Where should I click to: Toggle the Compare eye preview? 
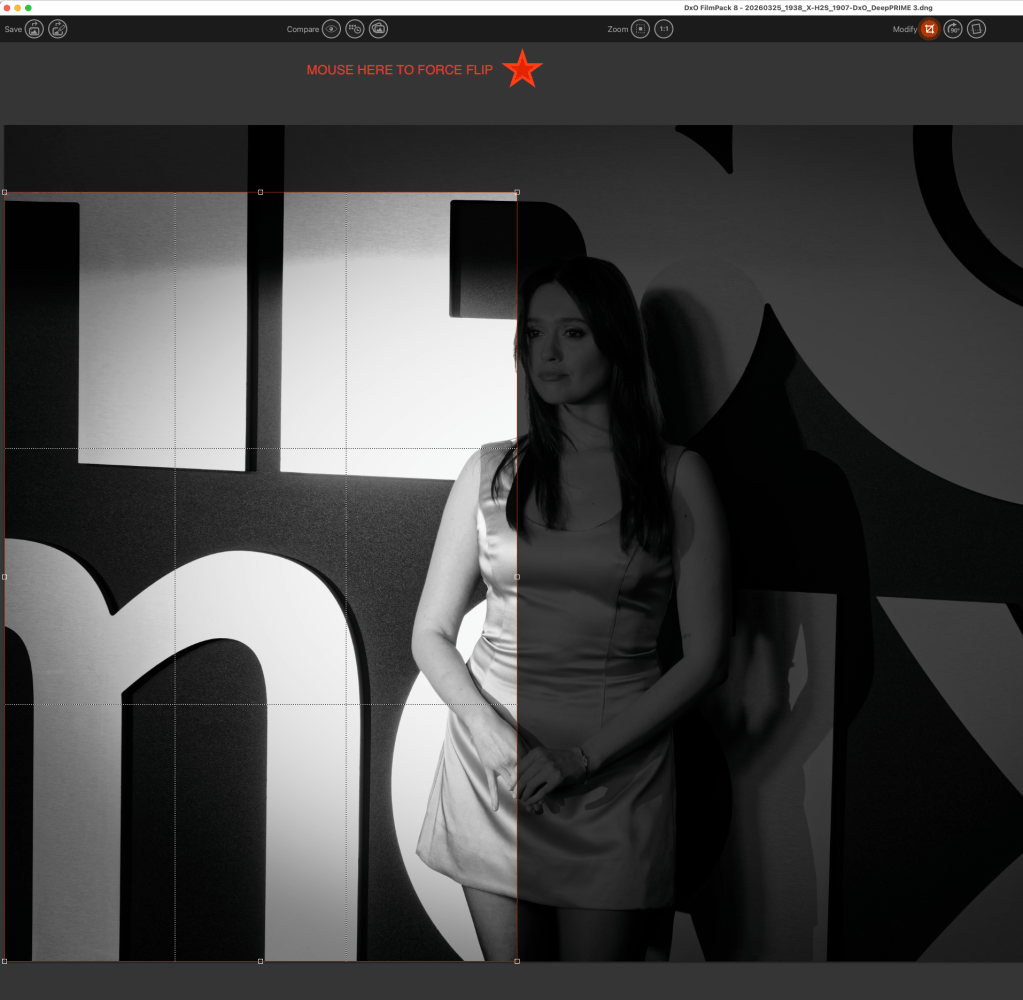[x=331, y=30]
